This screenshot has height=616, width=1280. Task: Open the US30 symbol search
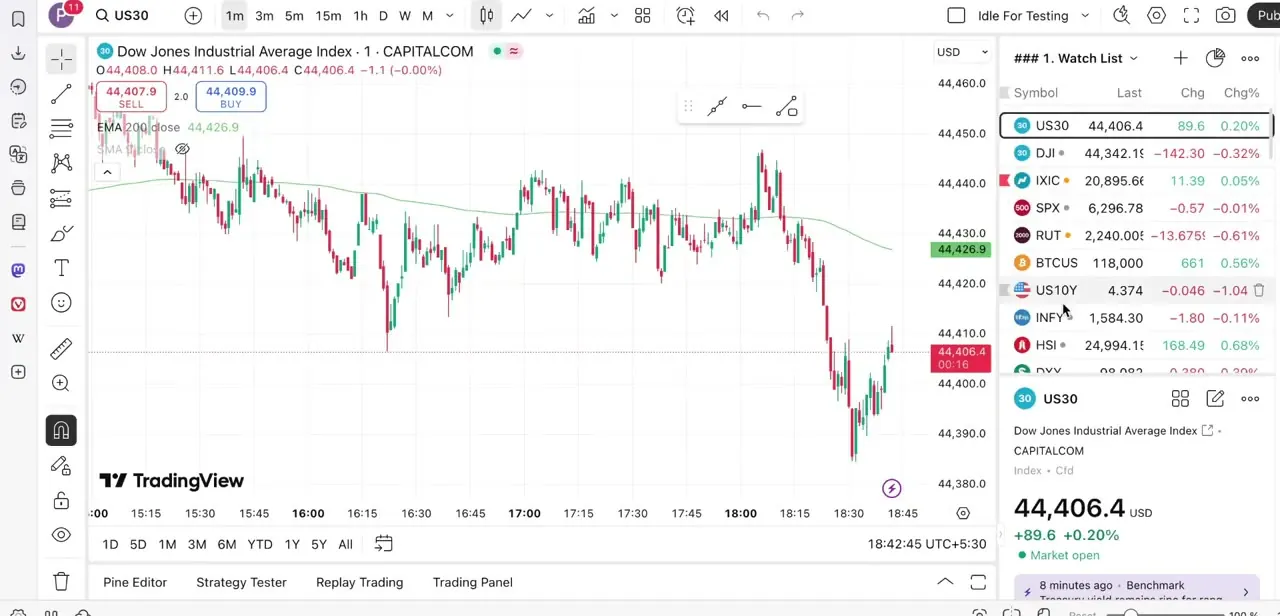122,15
